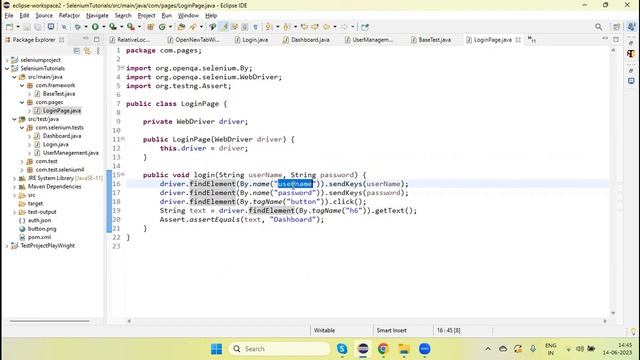The image size is (640, 360).
Task: Click the green Run button icon
Action: coord(95,27)
